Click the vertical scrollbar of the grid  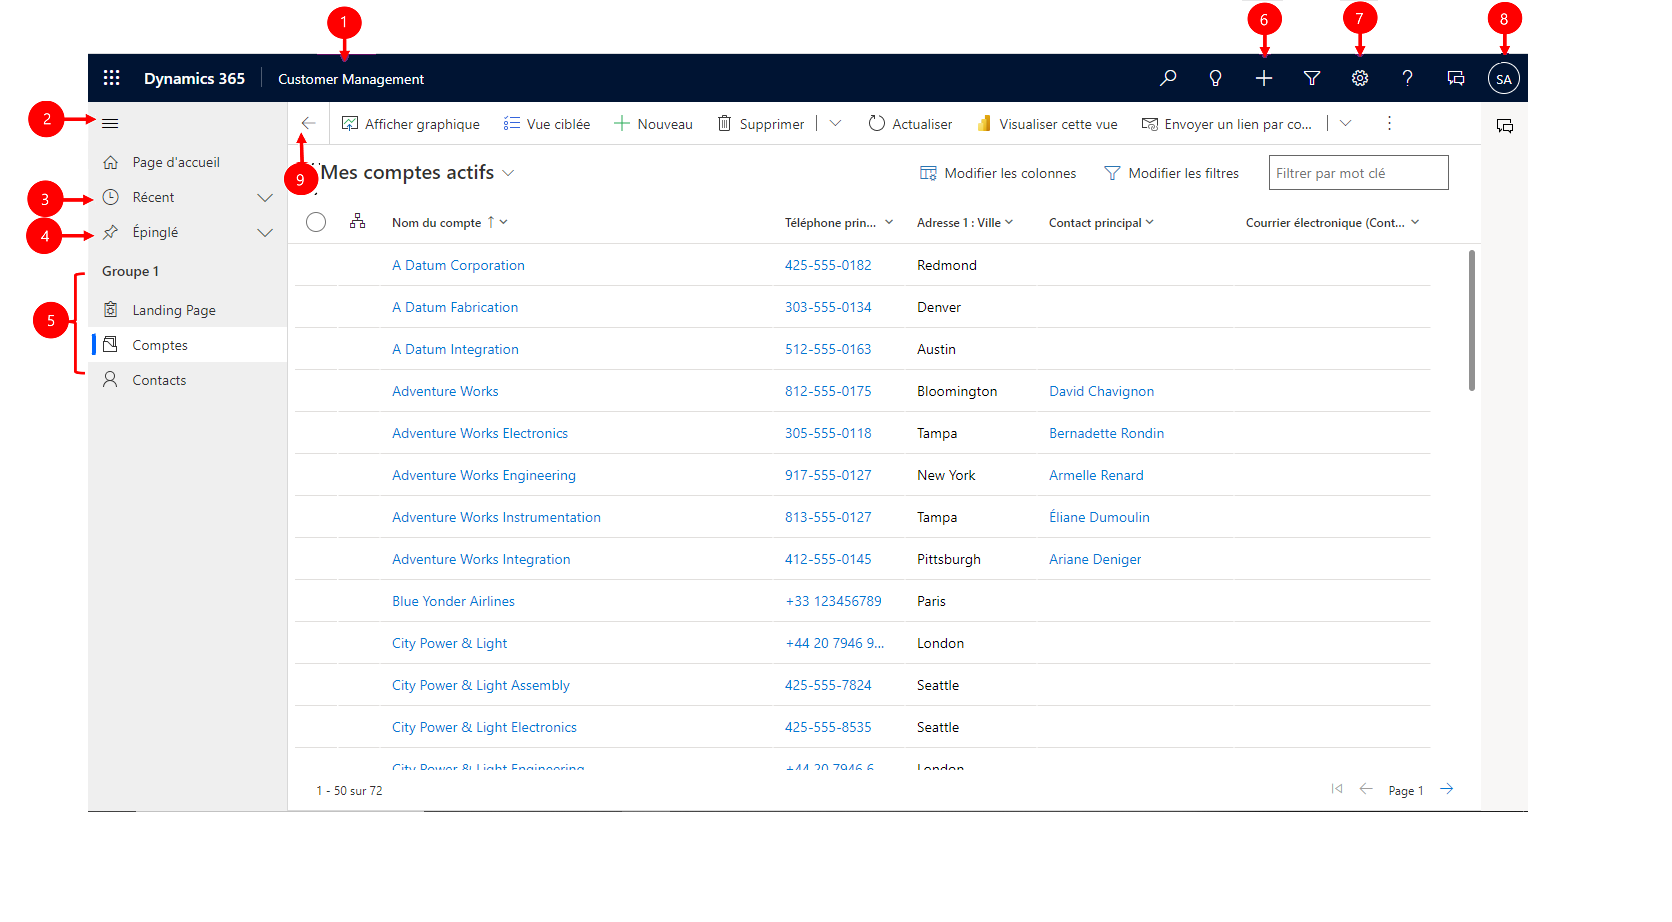point(1472,320)
